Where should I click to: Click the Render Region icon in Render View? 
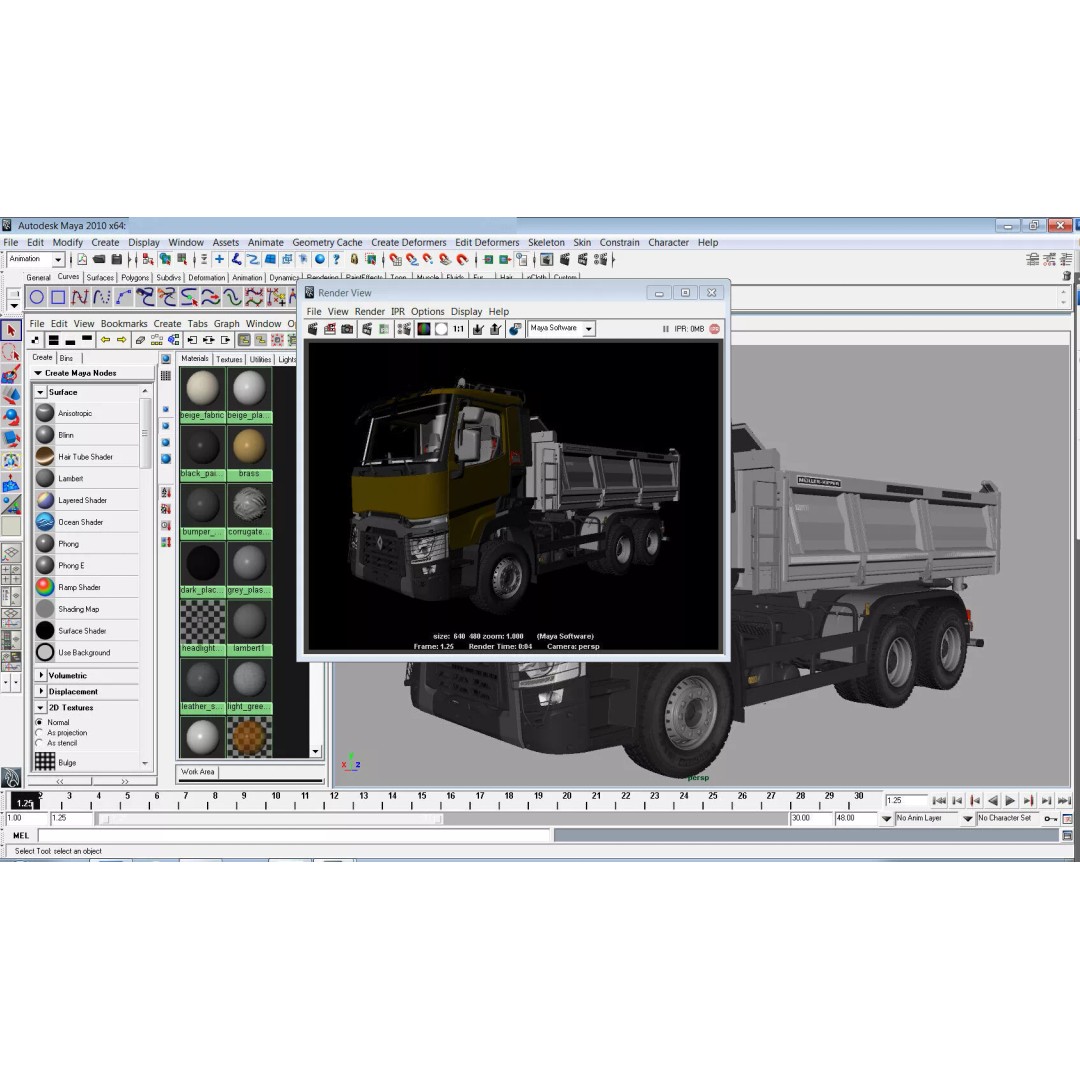330,329
